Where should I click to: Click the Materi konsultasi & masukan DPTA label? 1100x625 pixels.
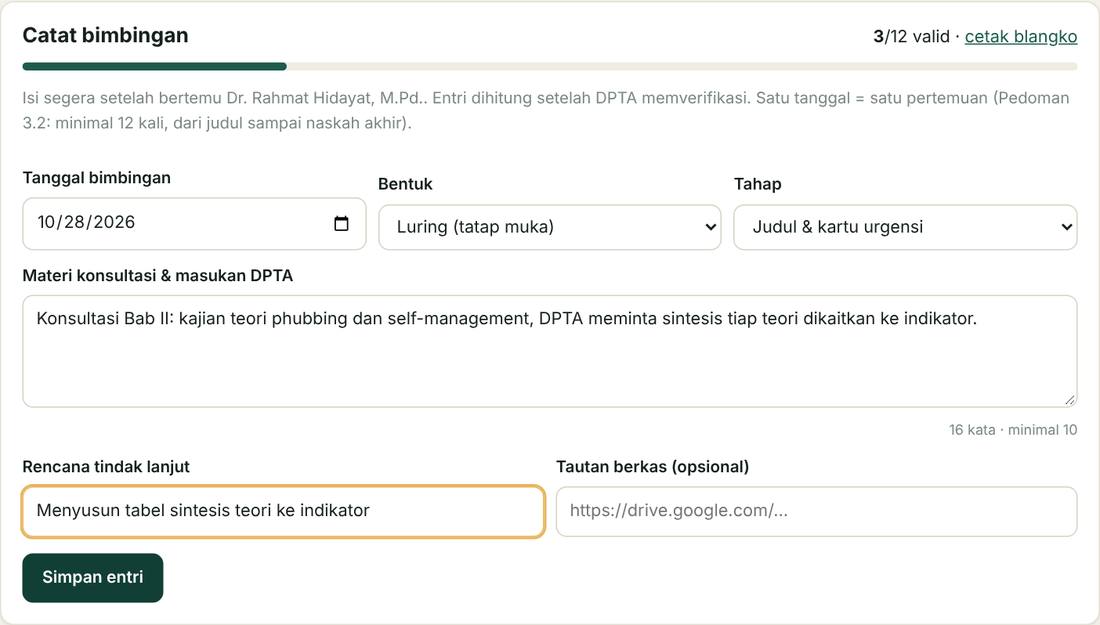coord(158,276)
